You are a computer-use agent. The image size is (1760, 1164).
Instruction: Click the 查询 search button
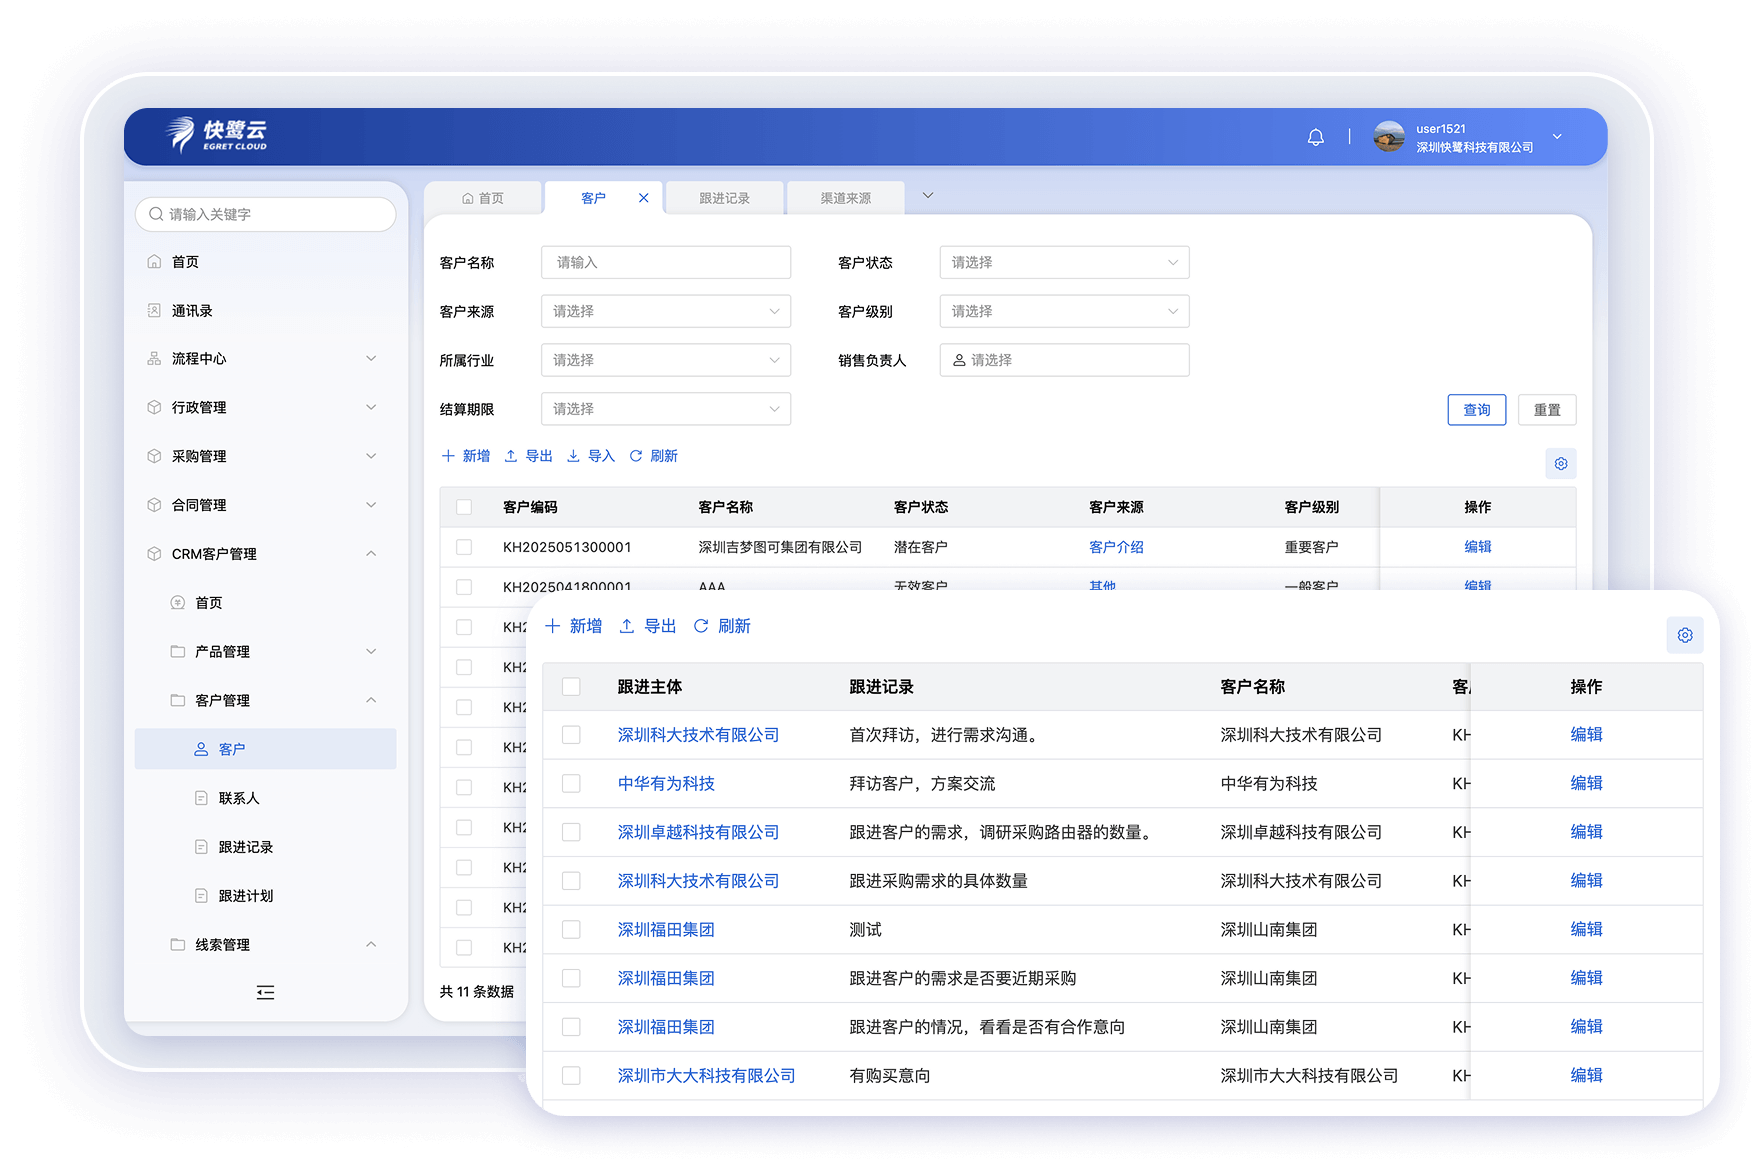click(1477, 409)
